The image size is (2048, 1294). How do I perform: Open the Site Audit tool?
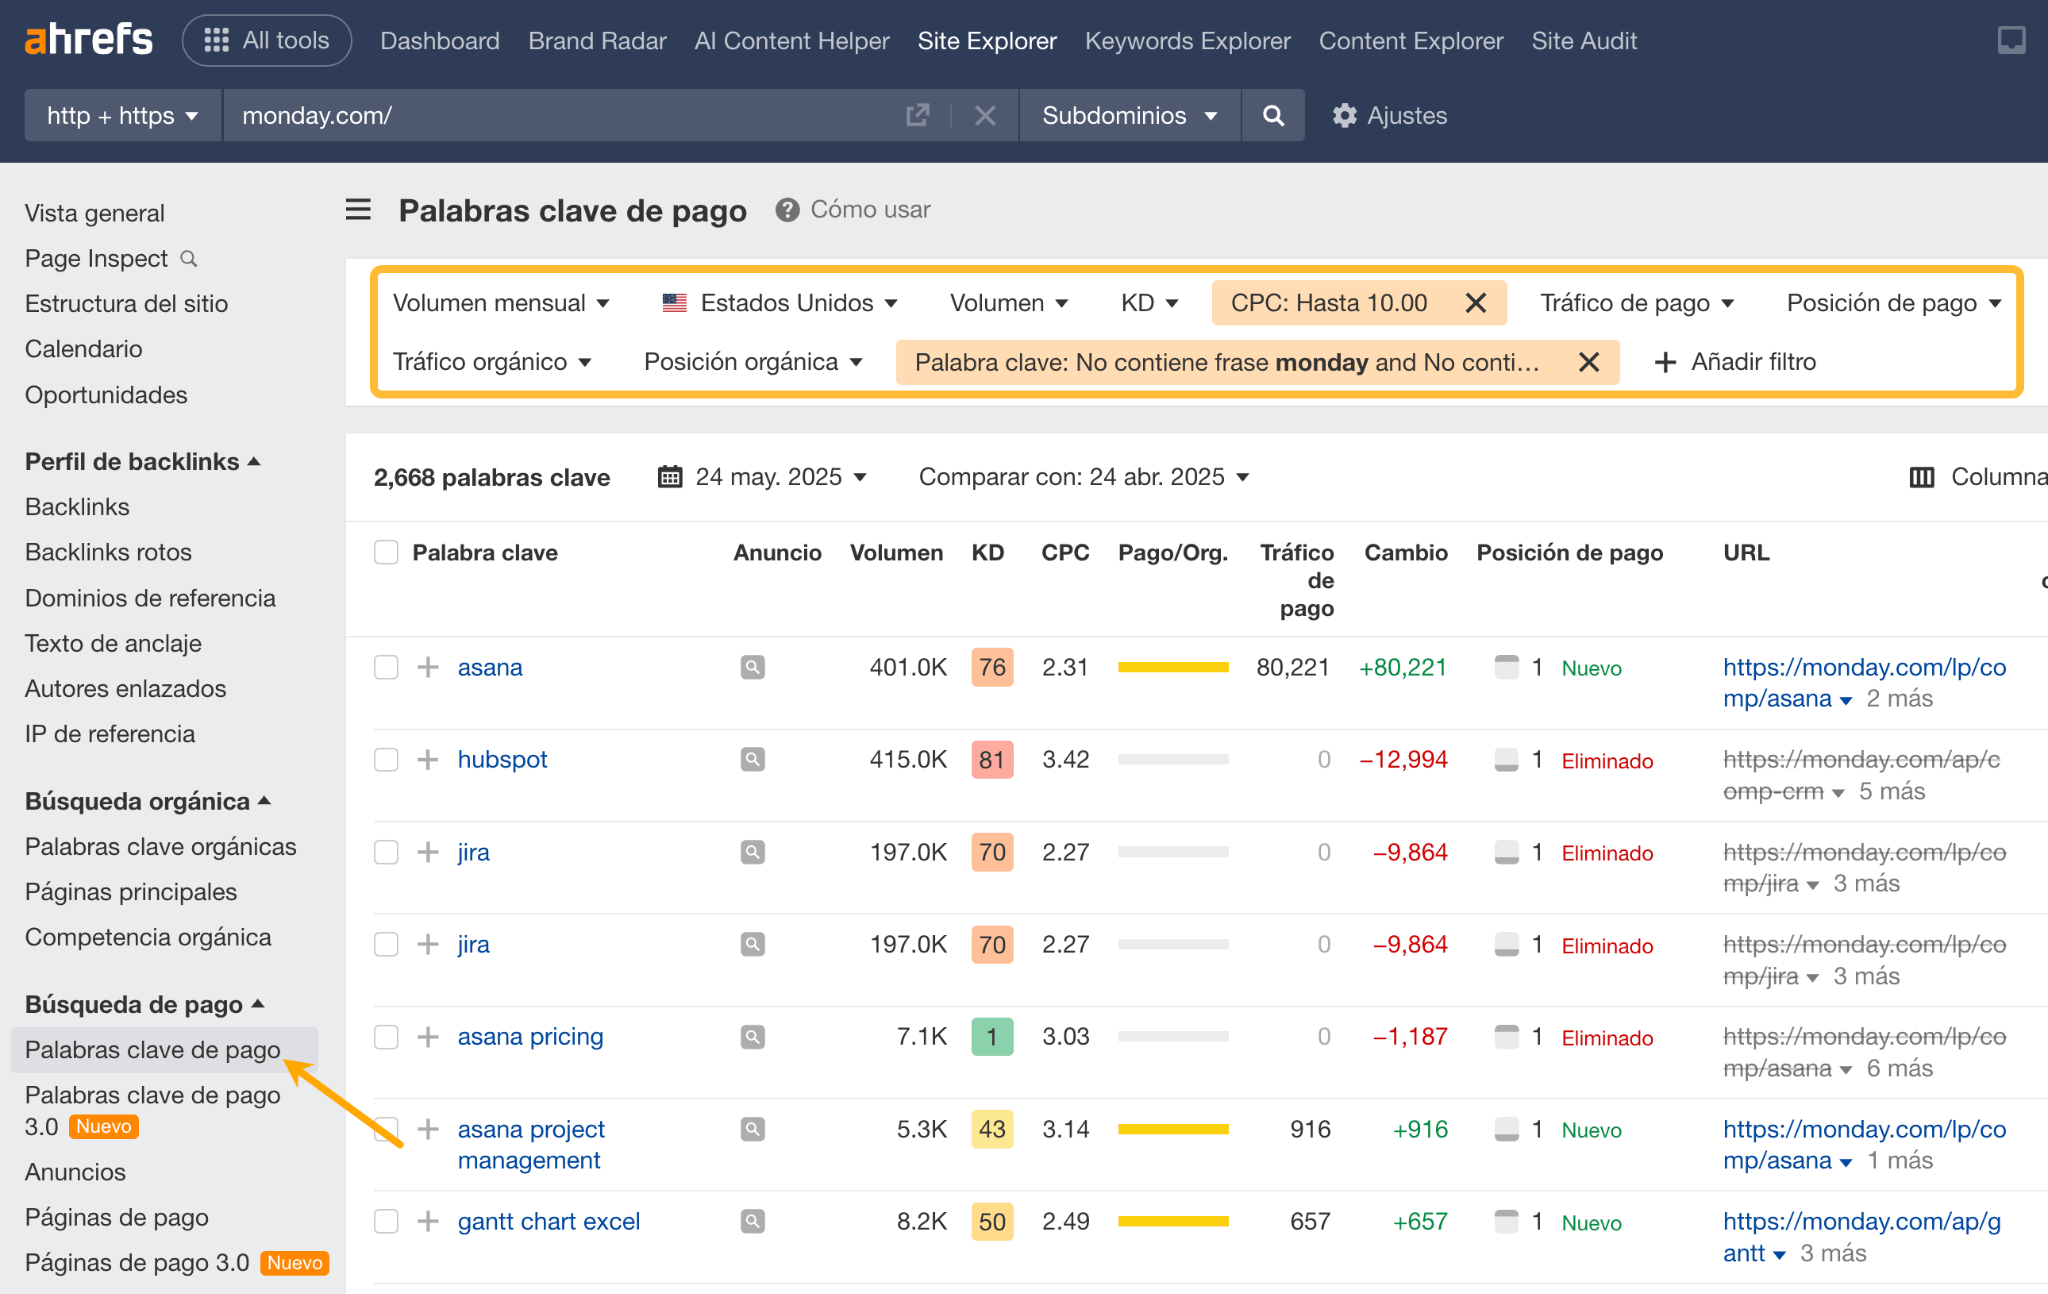(1583, 41)
